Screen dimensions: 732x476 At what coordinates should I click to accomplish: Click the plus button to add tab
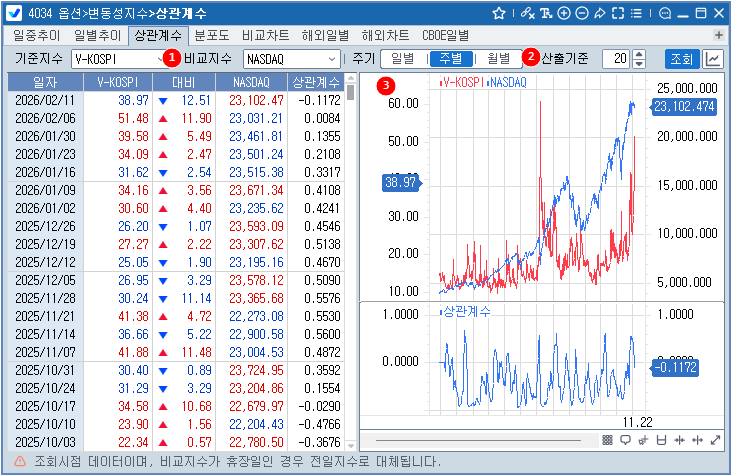click(x=717, y=35)
